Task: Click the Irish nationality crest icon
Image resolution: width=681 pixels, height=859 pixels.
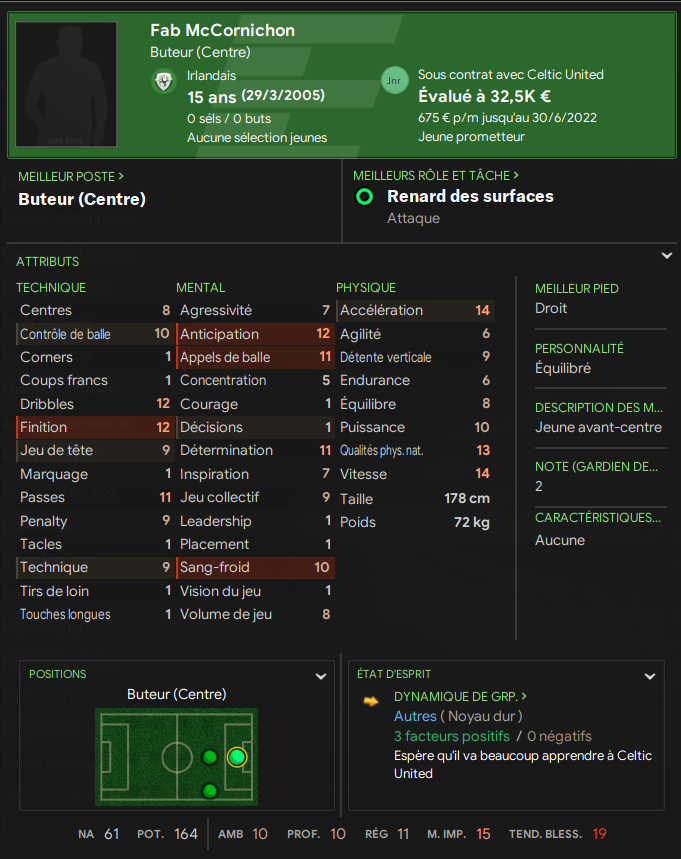Action: (x=164, y=82)
